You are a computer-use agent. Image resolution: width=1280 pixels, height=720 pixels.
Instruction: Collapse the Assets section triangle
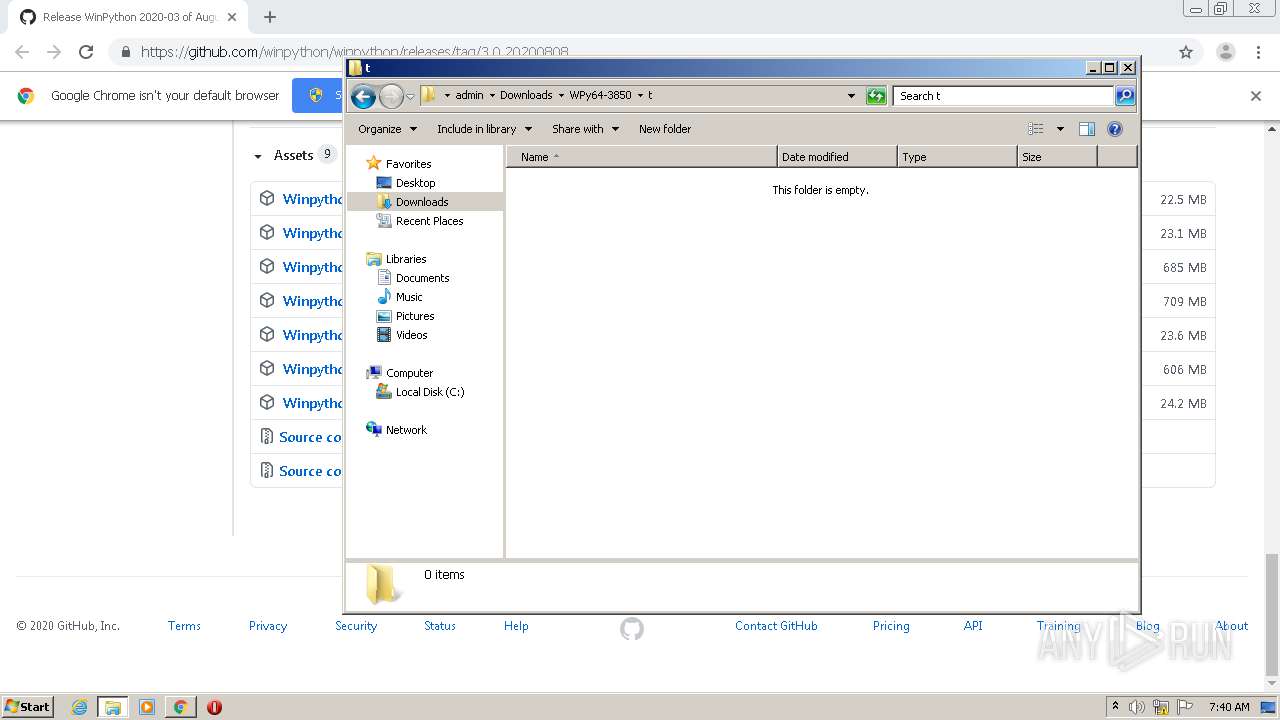pos(258,156)
